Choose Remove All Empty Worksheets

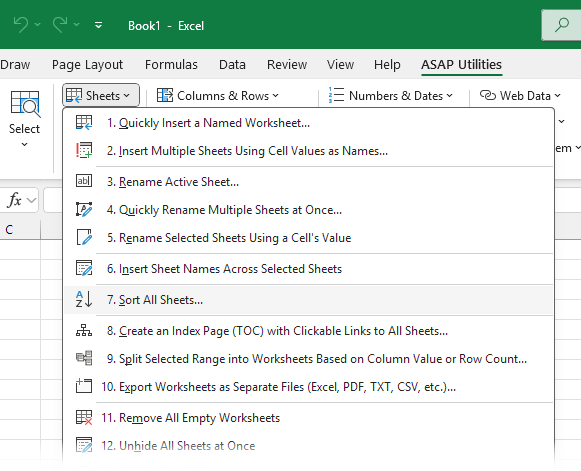(x=308, y=418)
